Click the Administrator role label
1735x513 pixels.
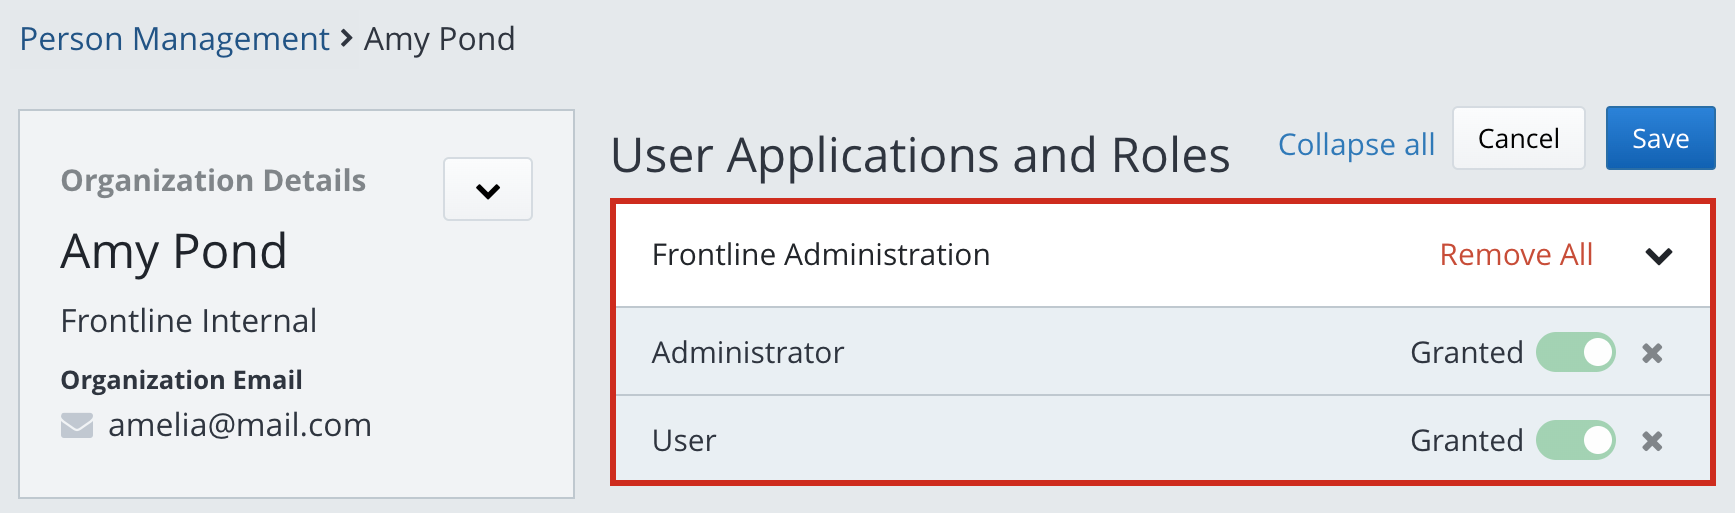(748, 353)
